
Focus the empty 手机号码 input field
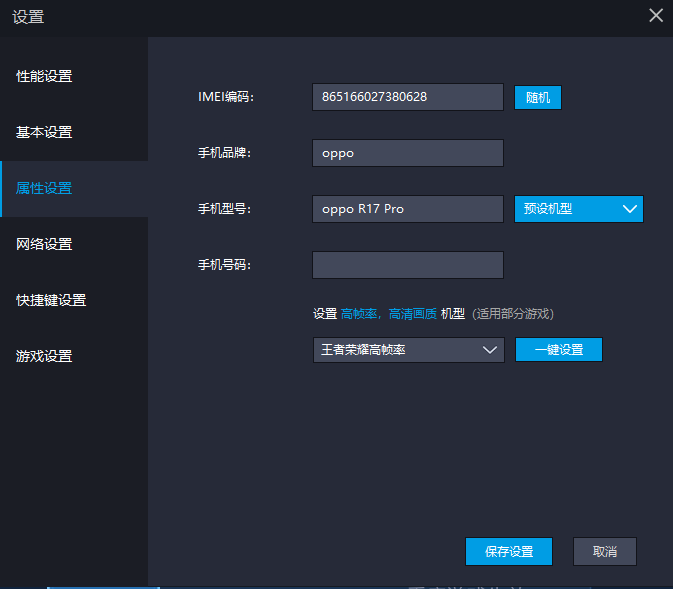click(x=407, y=265)
